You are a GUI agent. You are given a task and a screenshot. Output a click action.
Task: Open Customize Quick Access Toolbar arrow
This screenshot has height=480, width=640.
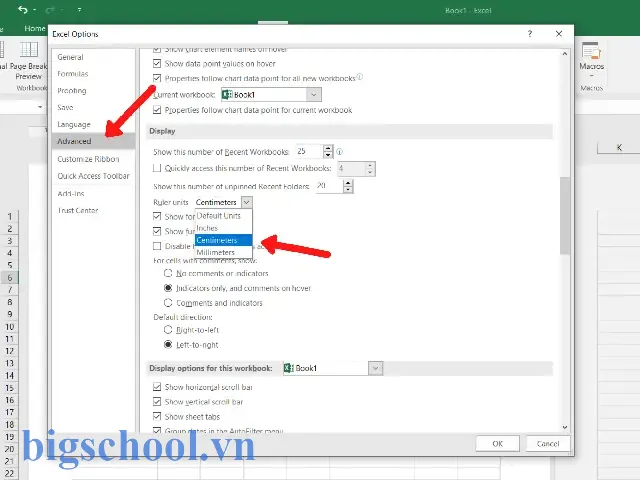tap(79, 10)
